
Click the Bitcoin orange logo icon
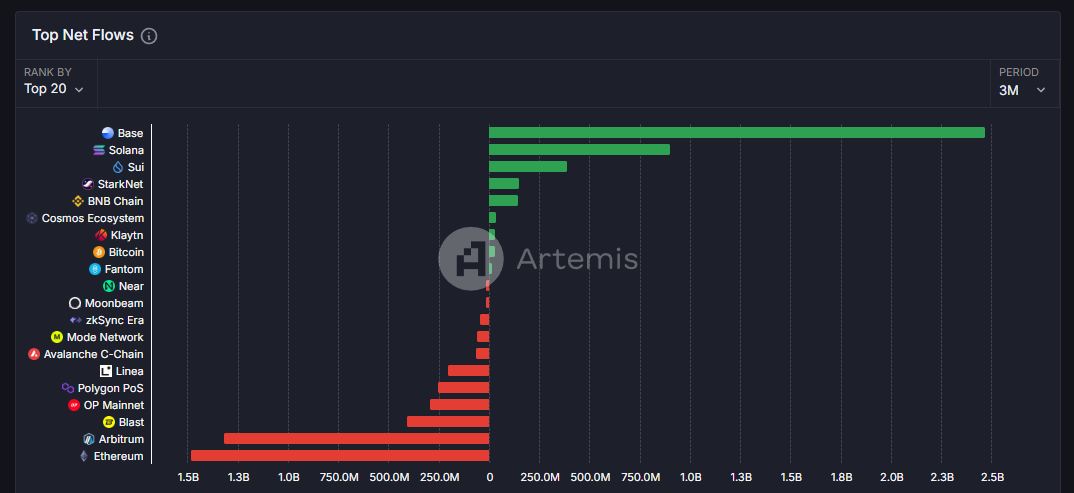click(x=99, y=252)
